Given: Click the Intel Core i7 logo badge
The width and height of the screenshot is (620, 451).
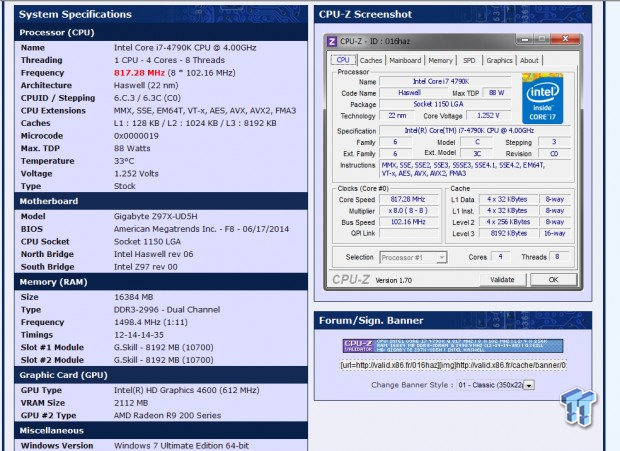Looking at the screenshot, I should [x=542, y=98].
